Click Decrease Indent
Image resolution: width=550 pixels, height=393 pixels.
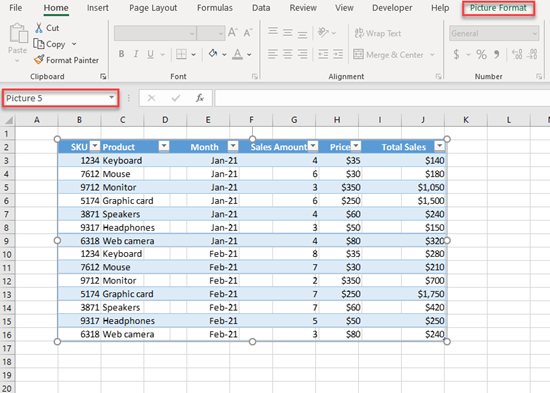coord(323,54)
